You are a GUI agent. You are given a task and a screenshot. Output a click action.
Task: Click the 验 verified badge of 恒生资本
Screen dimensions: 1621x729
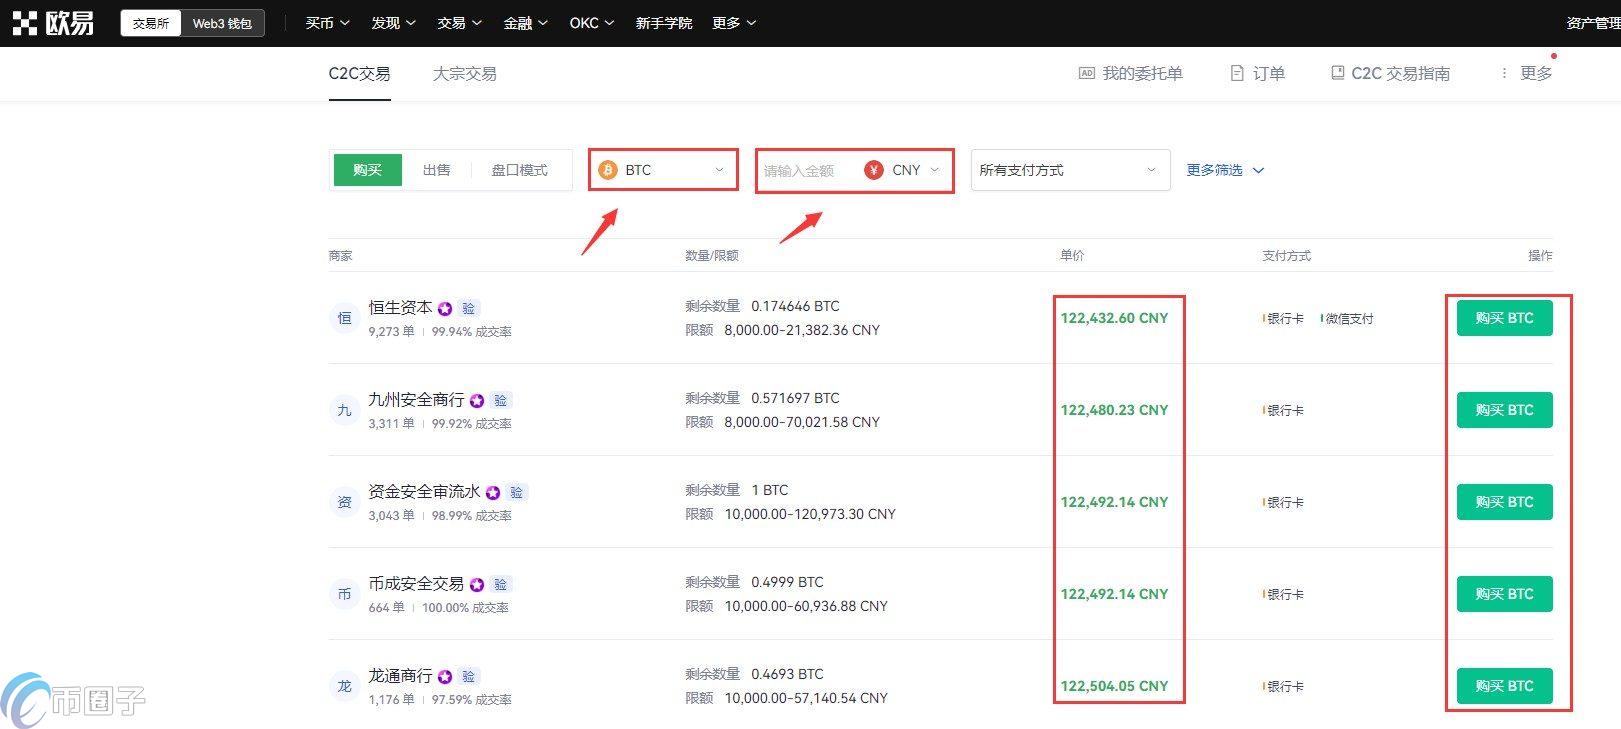click(x=468, y=309)
